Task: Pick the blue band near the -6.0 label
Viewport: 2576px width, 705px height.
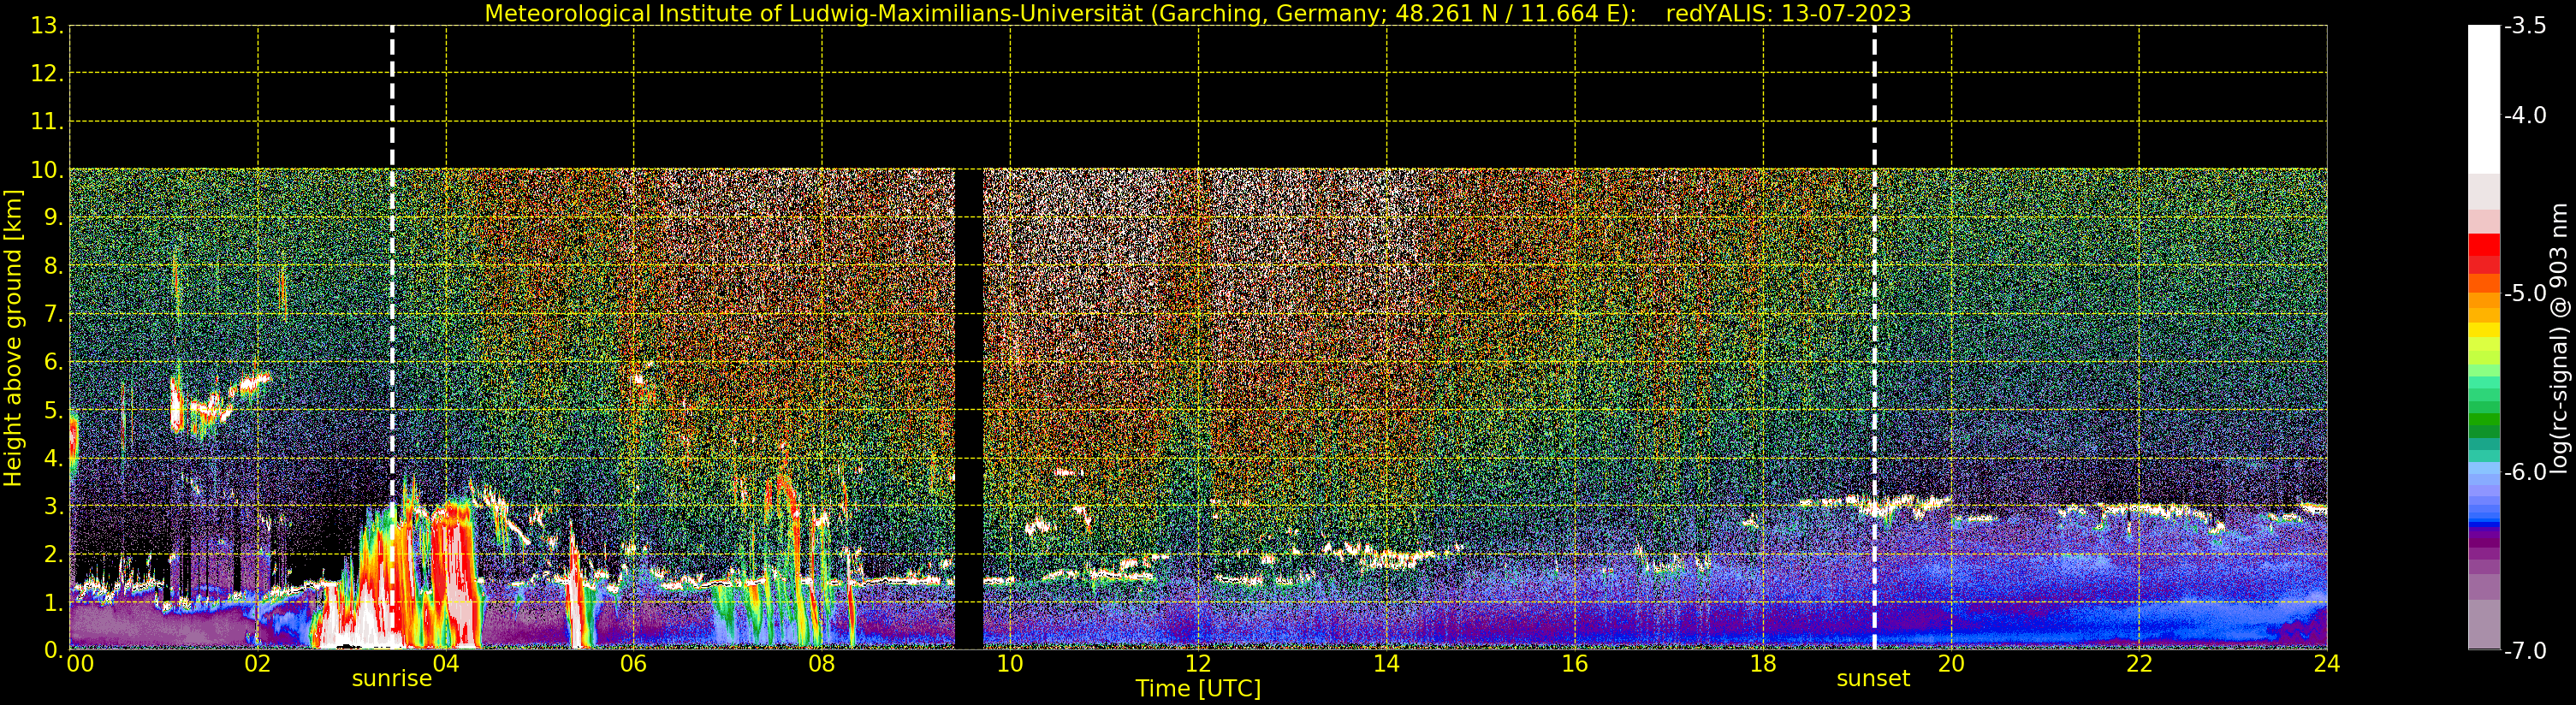Action: coord(2484,495)
